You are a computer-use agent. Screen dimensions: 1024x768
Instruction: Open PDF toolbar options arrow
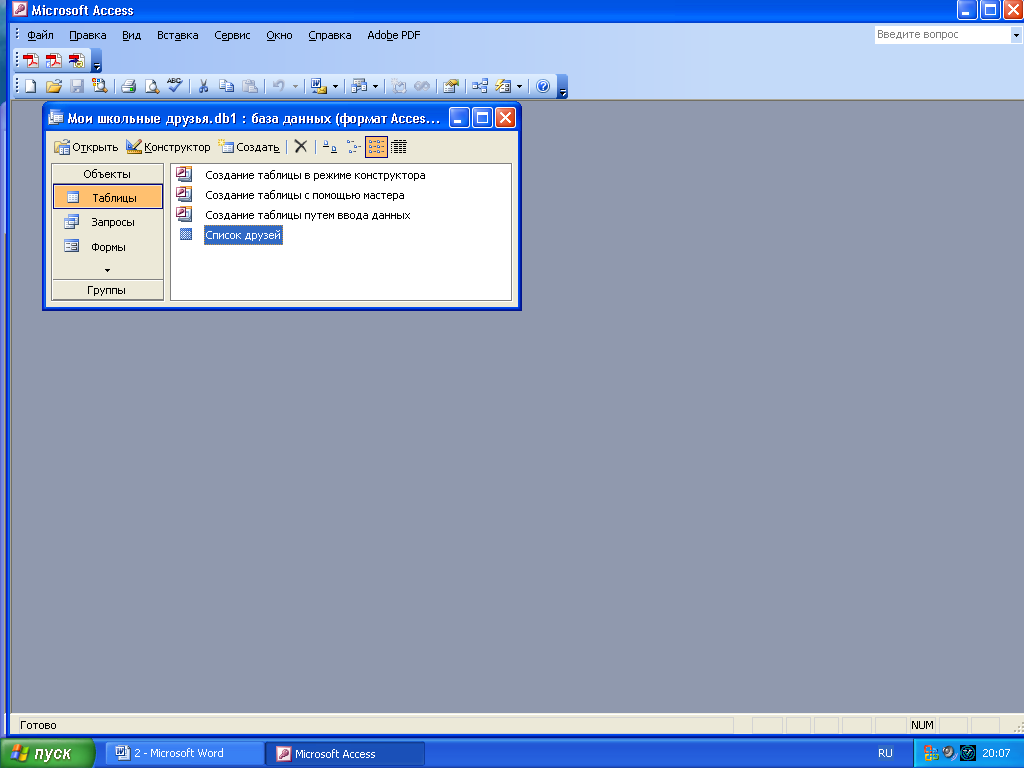(x=97, y=61)
